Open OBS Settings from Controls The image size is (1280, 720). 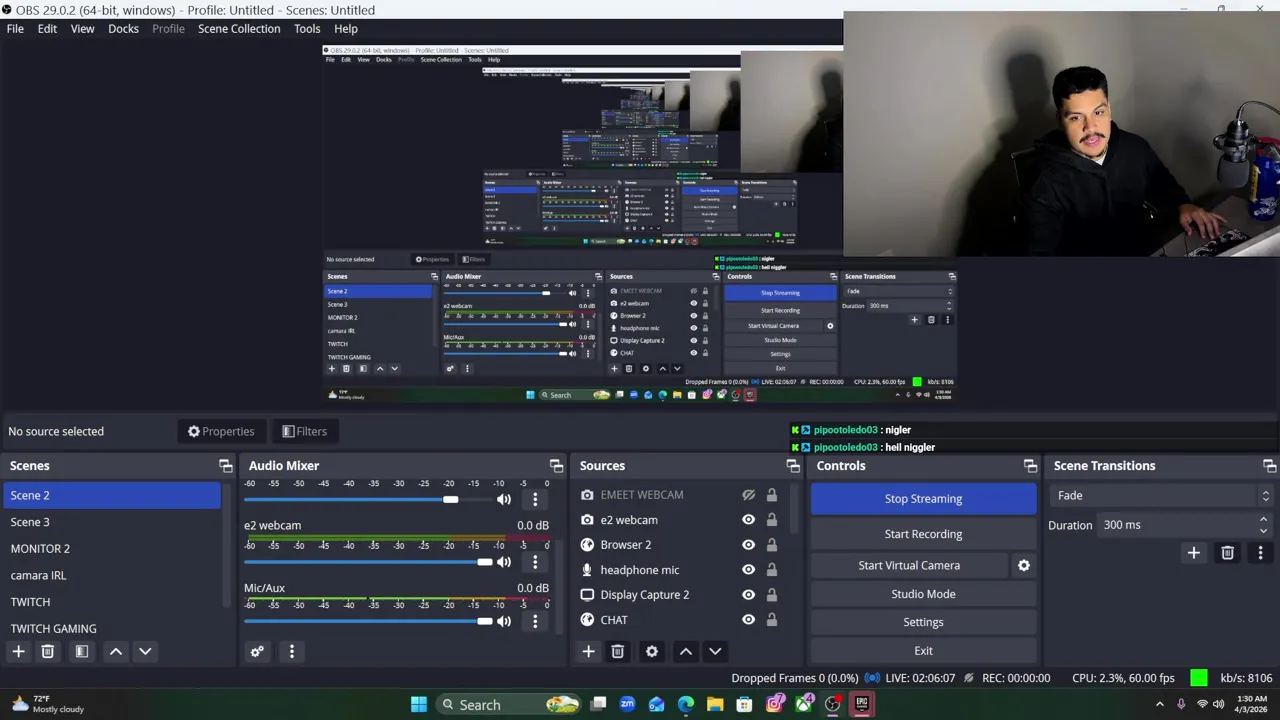pos(923,622)
